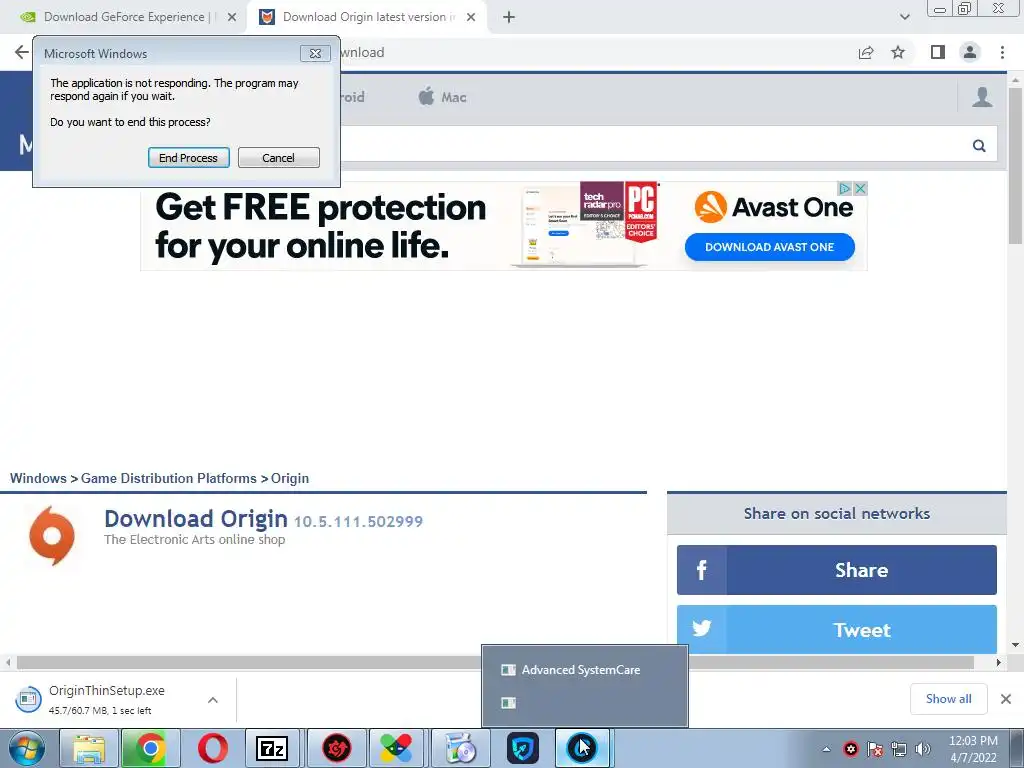Click the Tweet button

click(x=837, y=630)
